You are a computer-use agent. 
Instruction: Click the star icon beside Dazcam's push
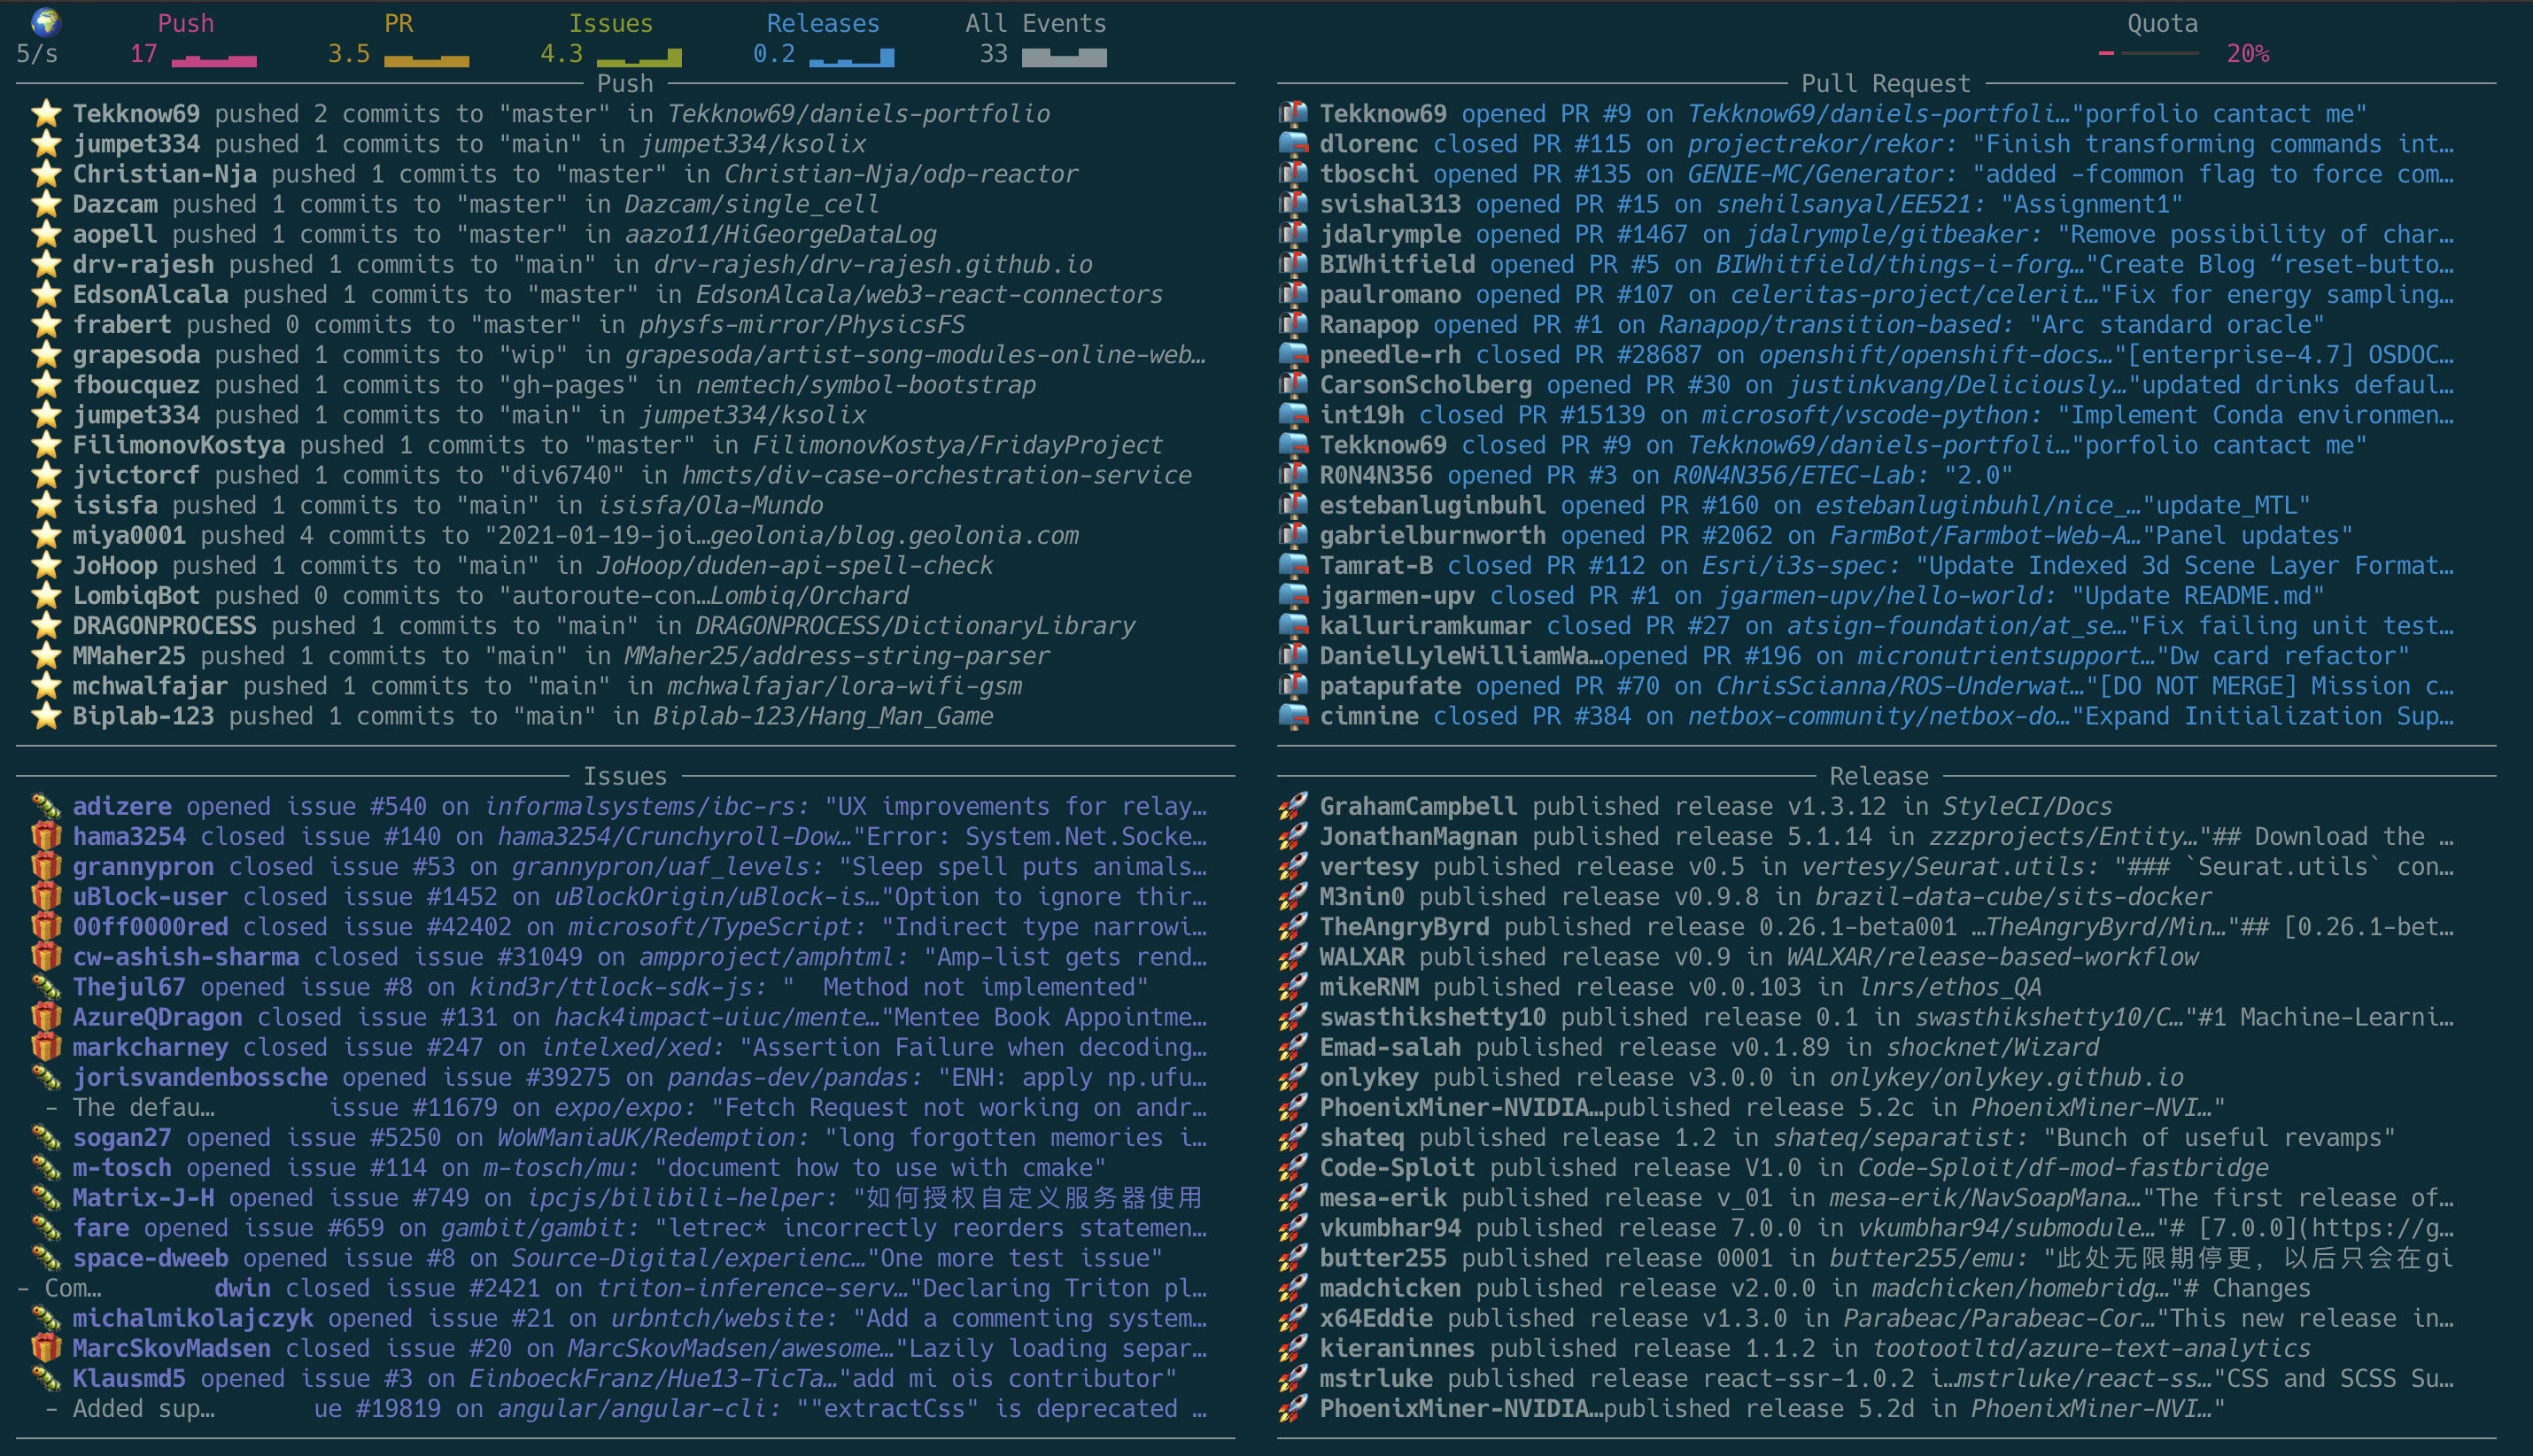tap(45, 204)
